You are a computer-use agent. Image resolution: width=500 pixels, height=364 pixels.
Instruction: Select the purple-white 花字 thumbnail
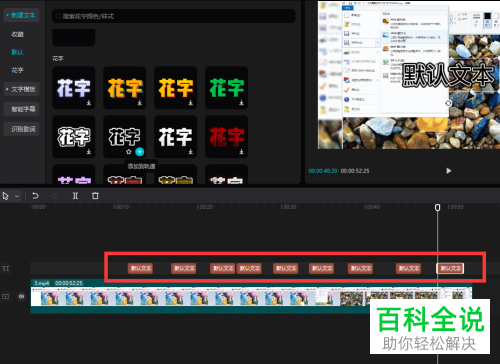(74, 88)
